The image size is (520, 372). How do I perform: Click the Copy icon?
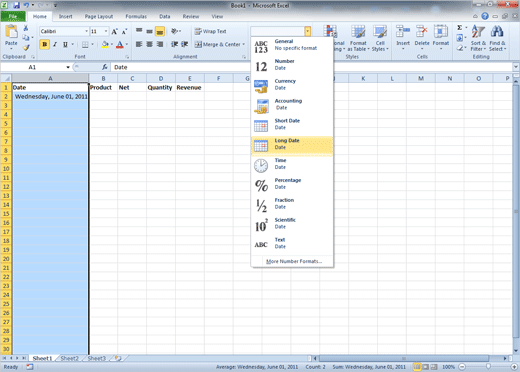26,38
